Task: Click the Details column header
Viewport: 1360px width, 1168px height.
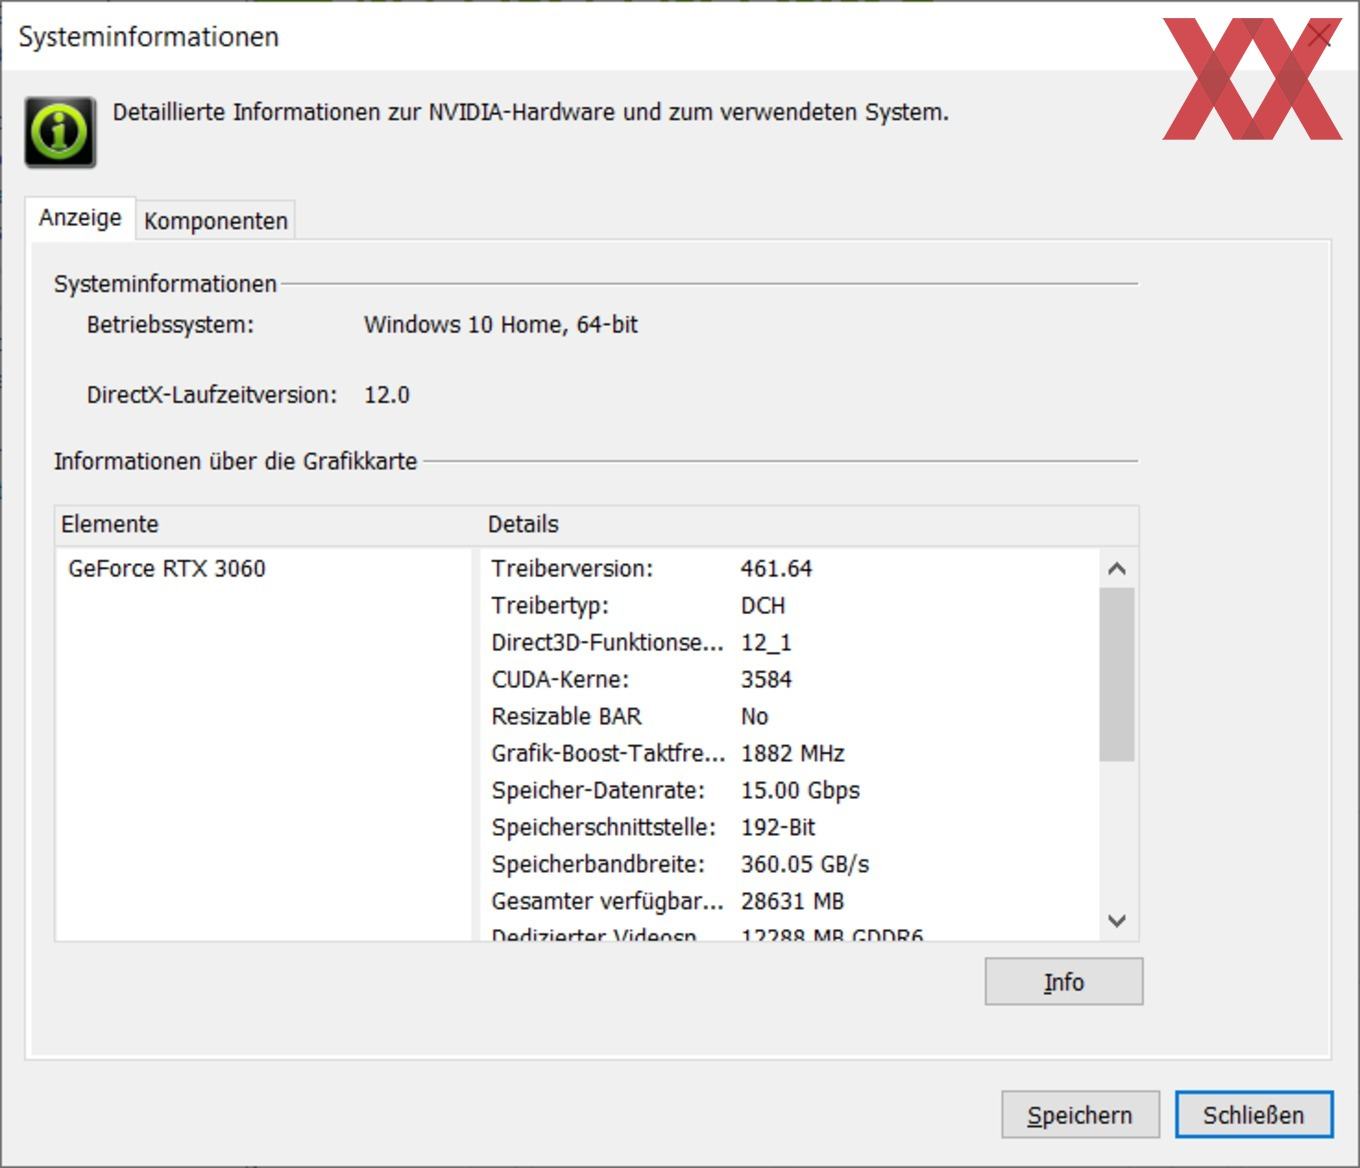Action: click(810, 525)
